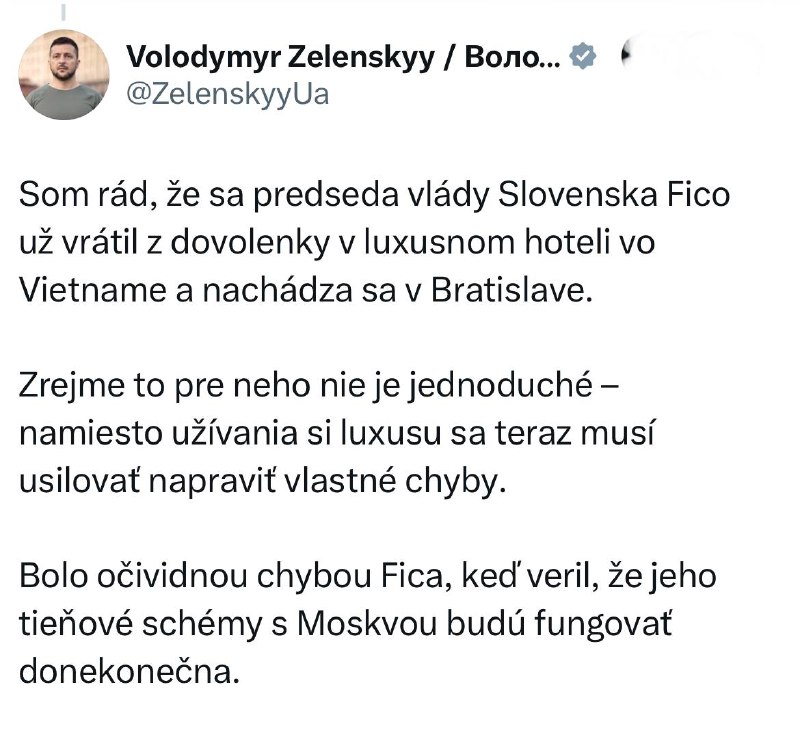Click 'Slovenska Fico' in the first line
The height and width of the screenshot is (739, 800).
(x=614, y=195)
